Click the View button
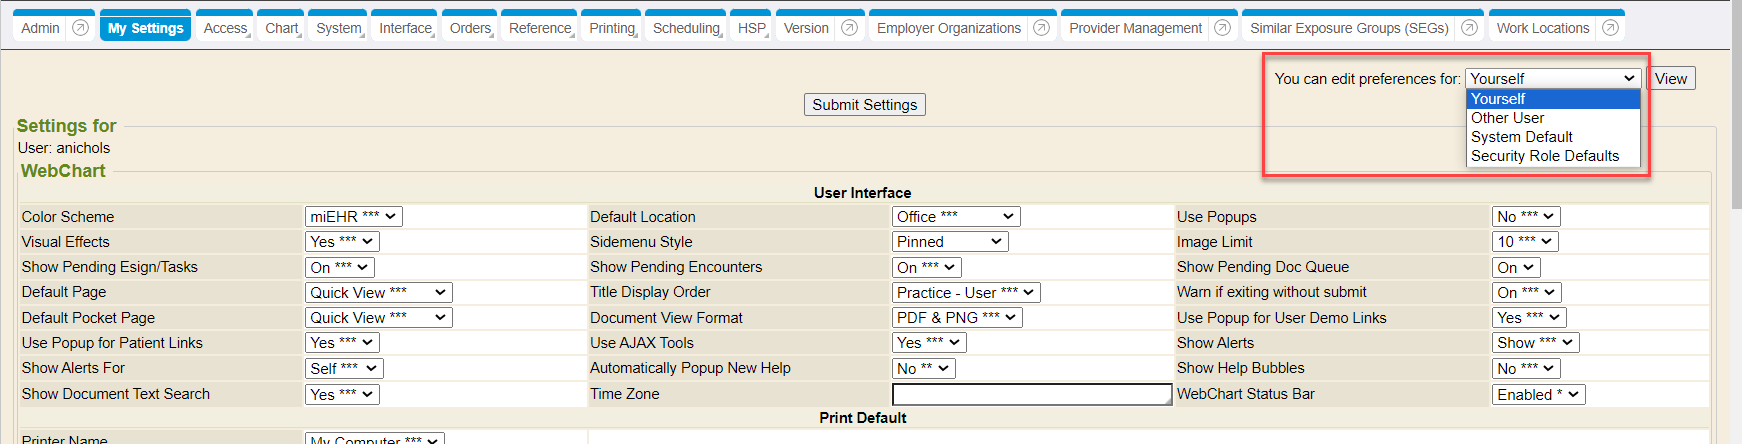The height and width of the screenshot is (444, 1742). 1670,79
